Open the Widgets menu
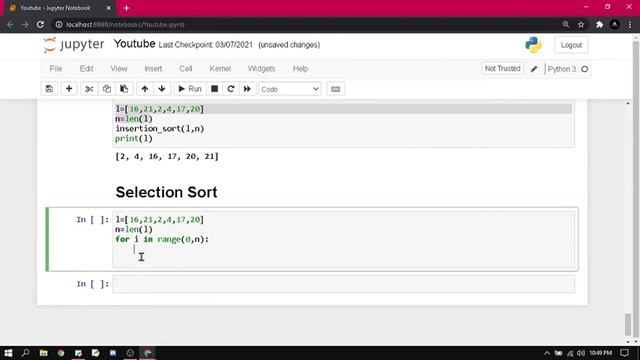This screenshot has width=640, height=360. (x=262, y=69)
